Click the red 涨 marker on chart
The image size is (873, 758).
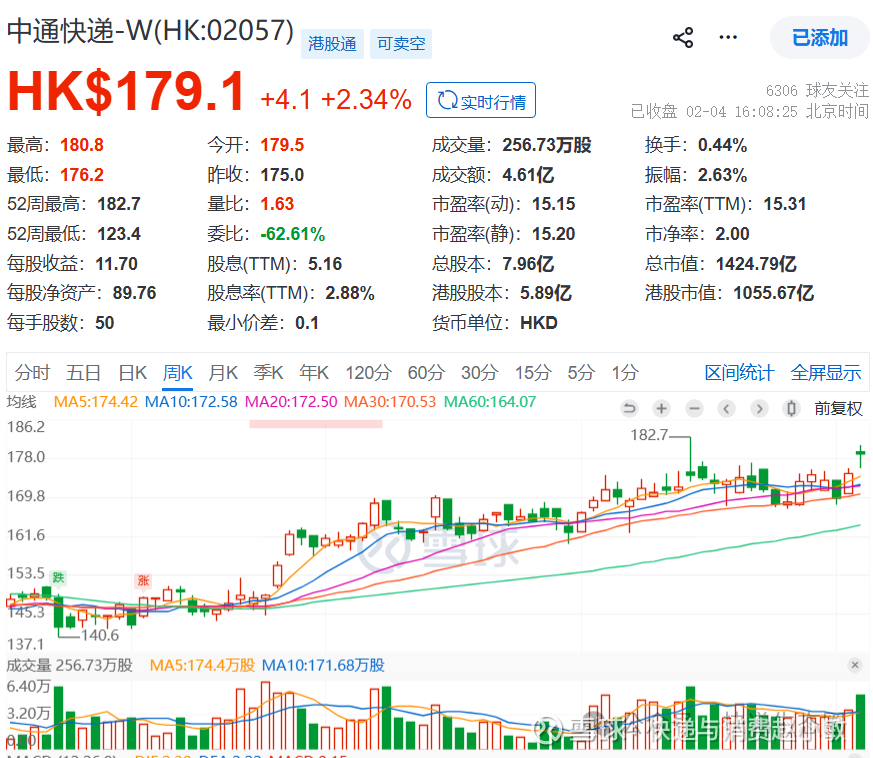pyautogui.click(x=143, y=581)
